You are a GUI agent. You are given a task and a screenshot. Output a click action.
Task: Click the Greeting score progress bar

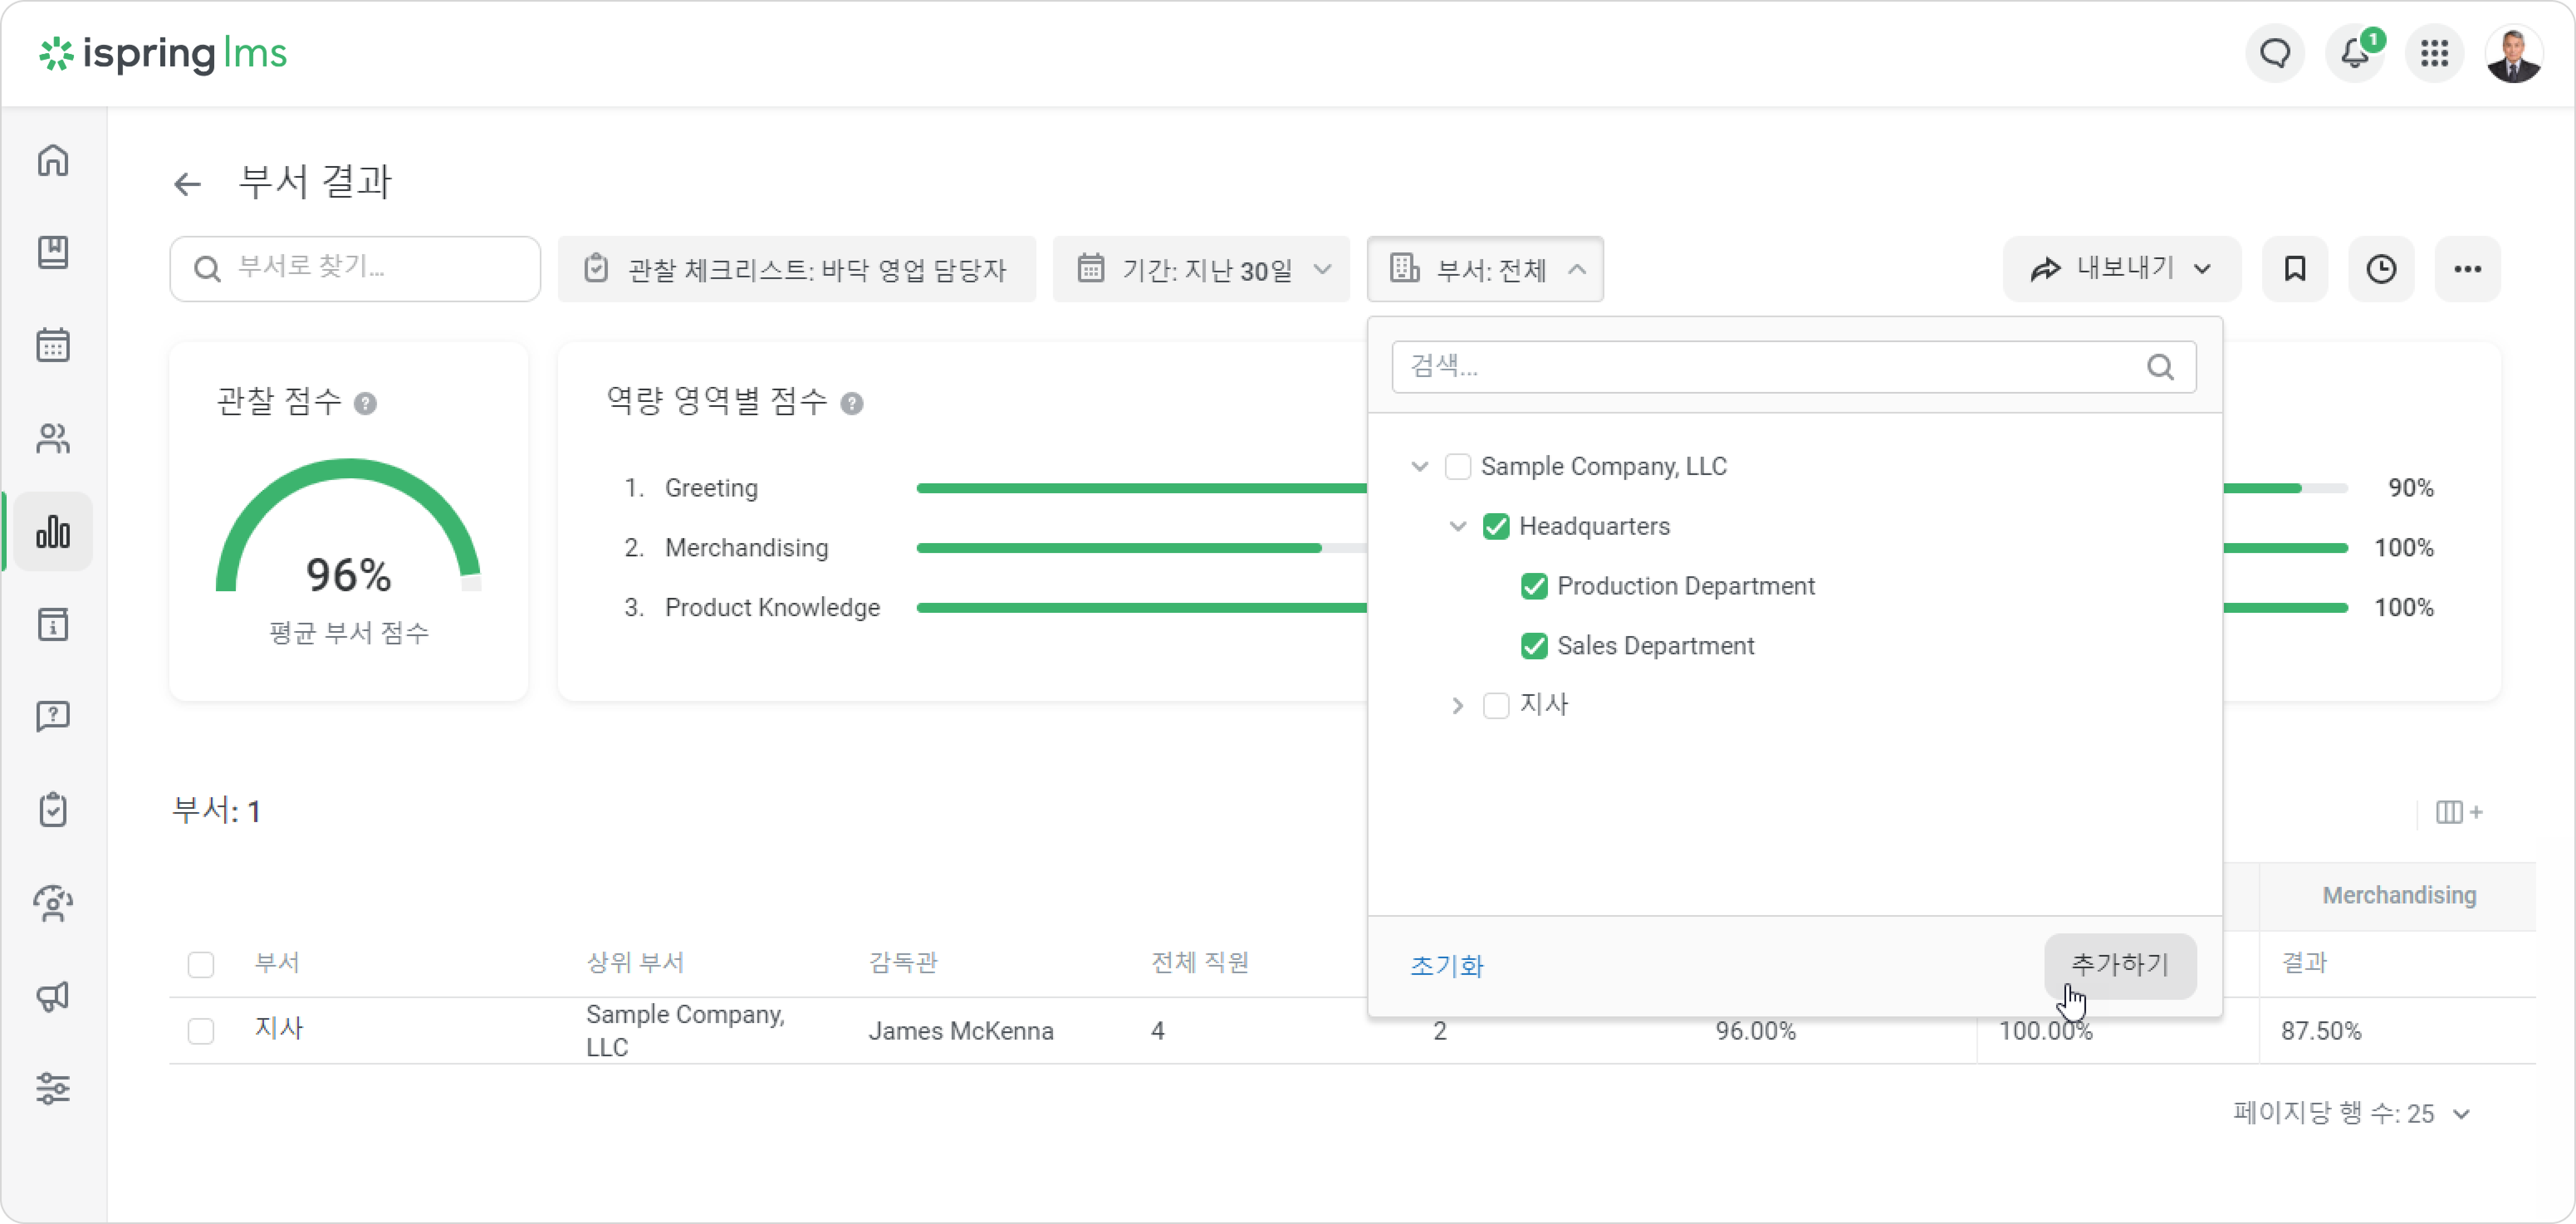[x=1141, y=488]
